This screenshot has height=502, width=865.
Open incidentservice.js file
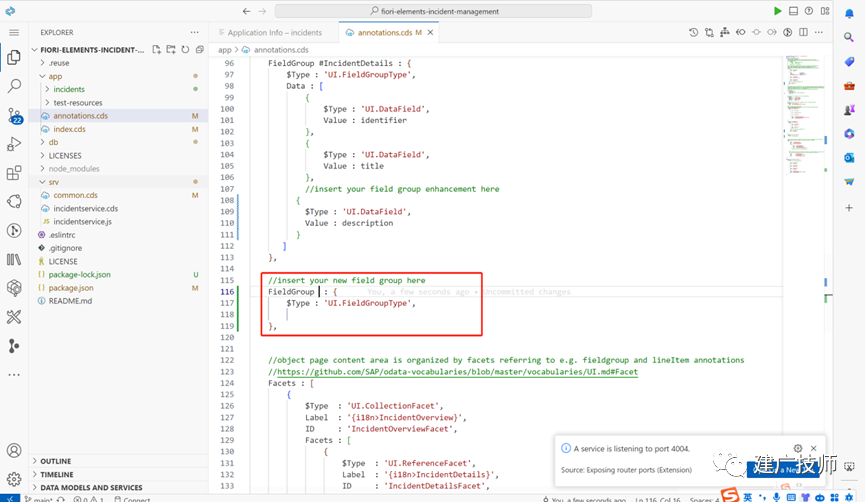point(82,222)
